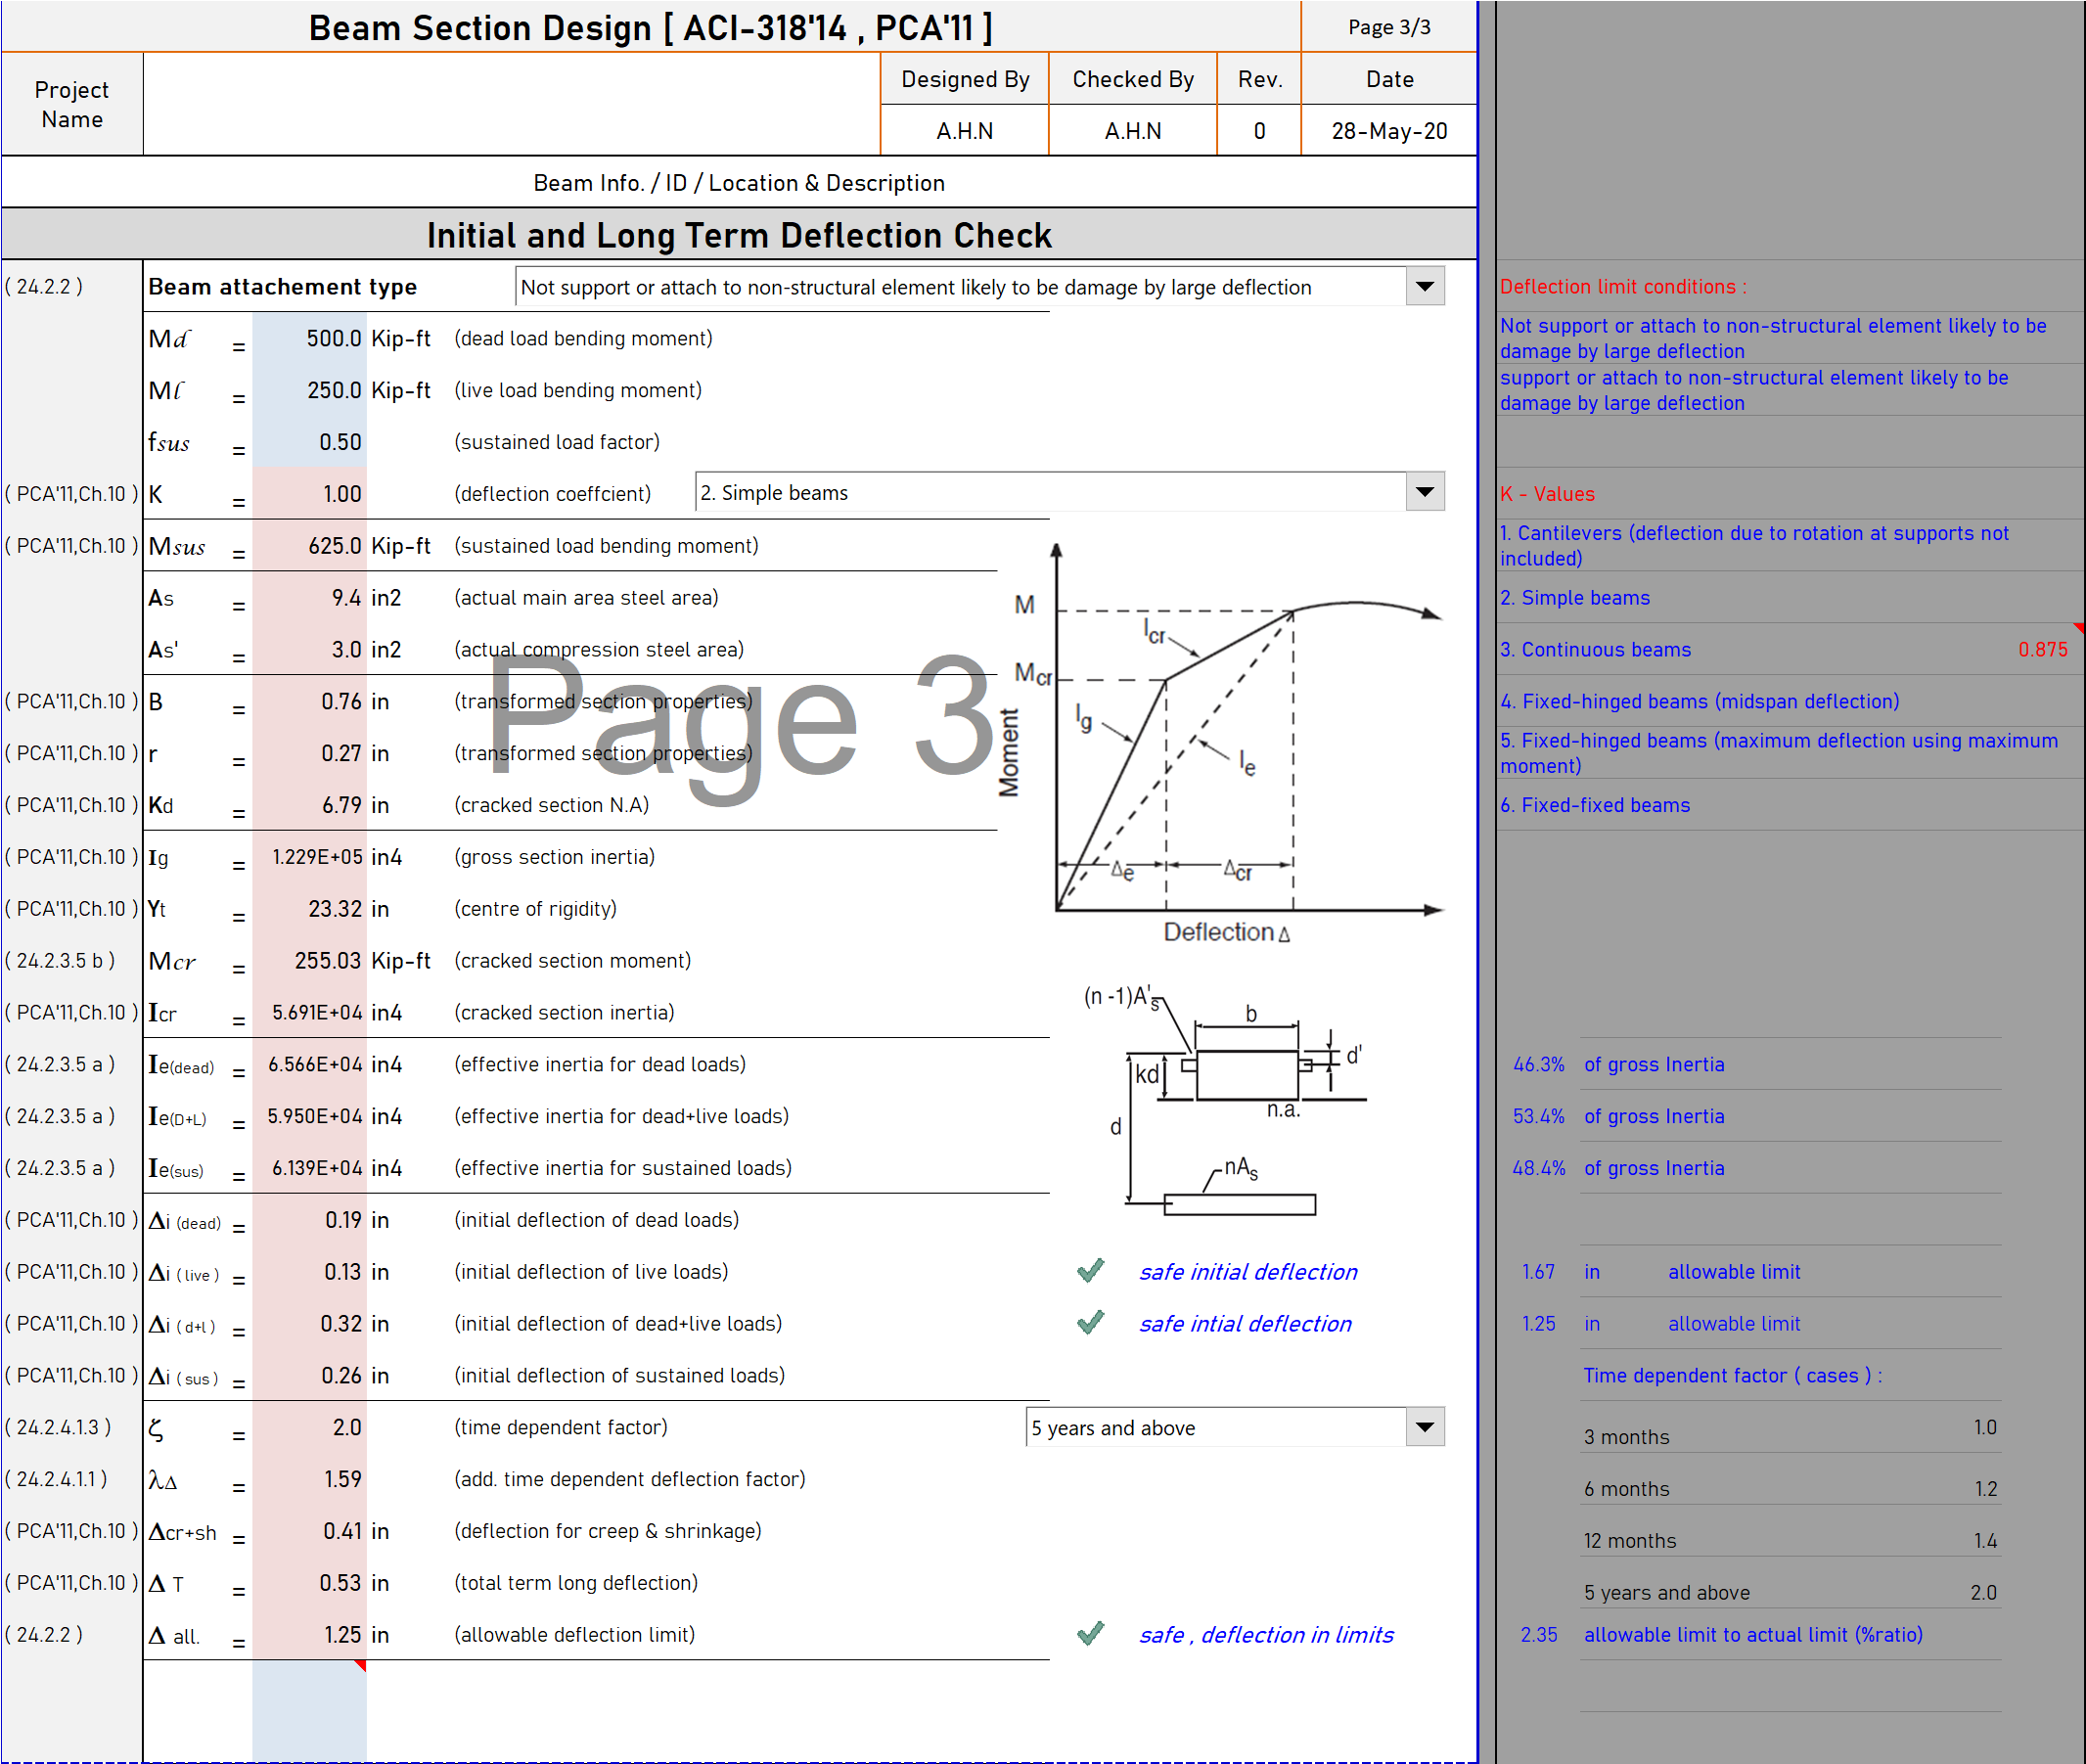The width and height of the screenshot is (2086, 1764).
Task: Select live load moment value 250.0
Action: (x=309, y=390)
